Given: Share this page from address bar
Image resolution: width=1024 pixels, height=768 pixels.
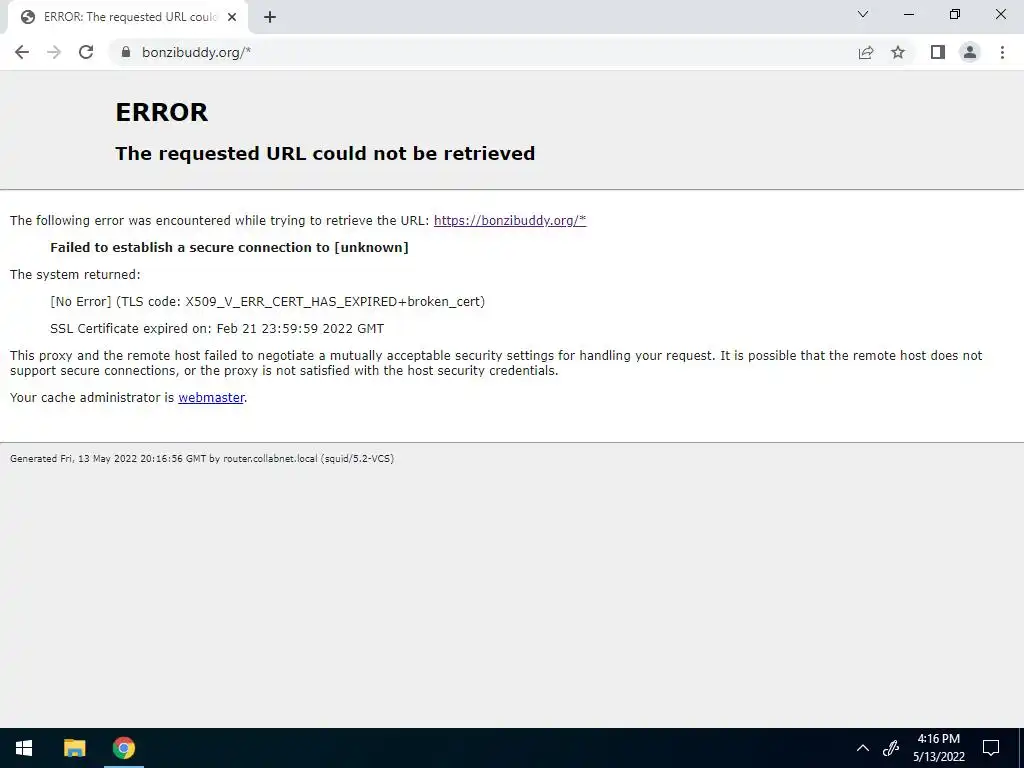Looking at the screenshot, I should coord(866,52).
